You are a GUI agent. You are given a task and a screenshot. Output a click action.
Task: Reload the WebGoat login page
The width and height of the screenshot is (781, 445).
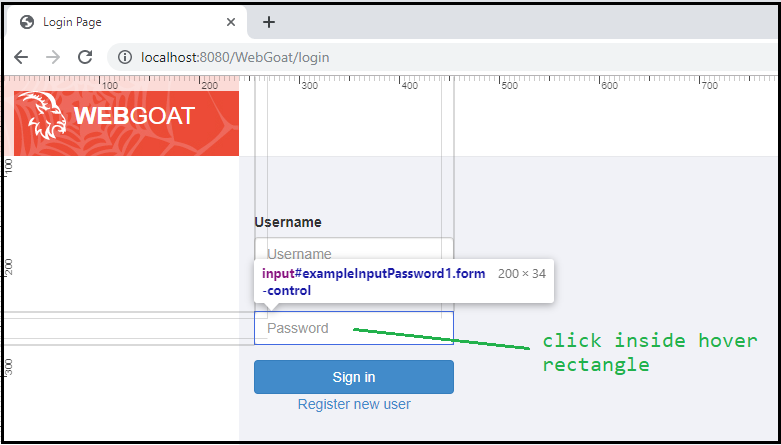click(x=85, y=57)
